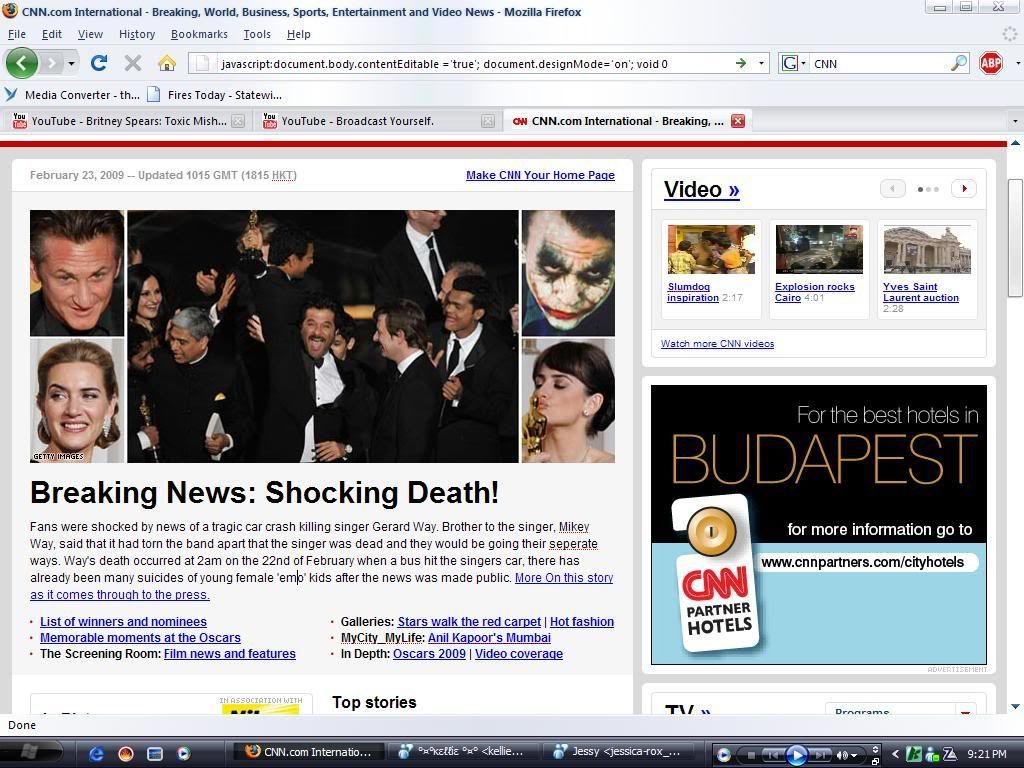Show next videos with right arrow
Viewport: 1024px width, 768px height.
point(964,189)
